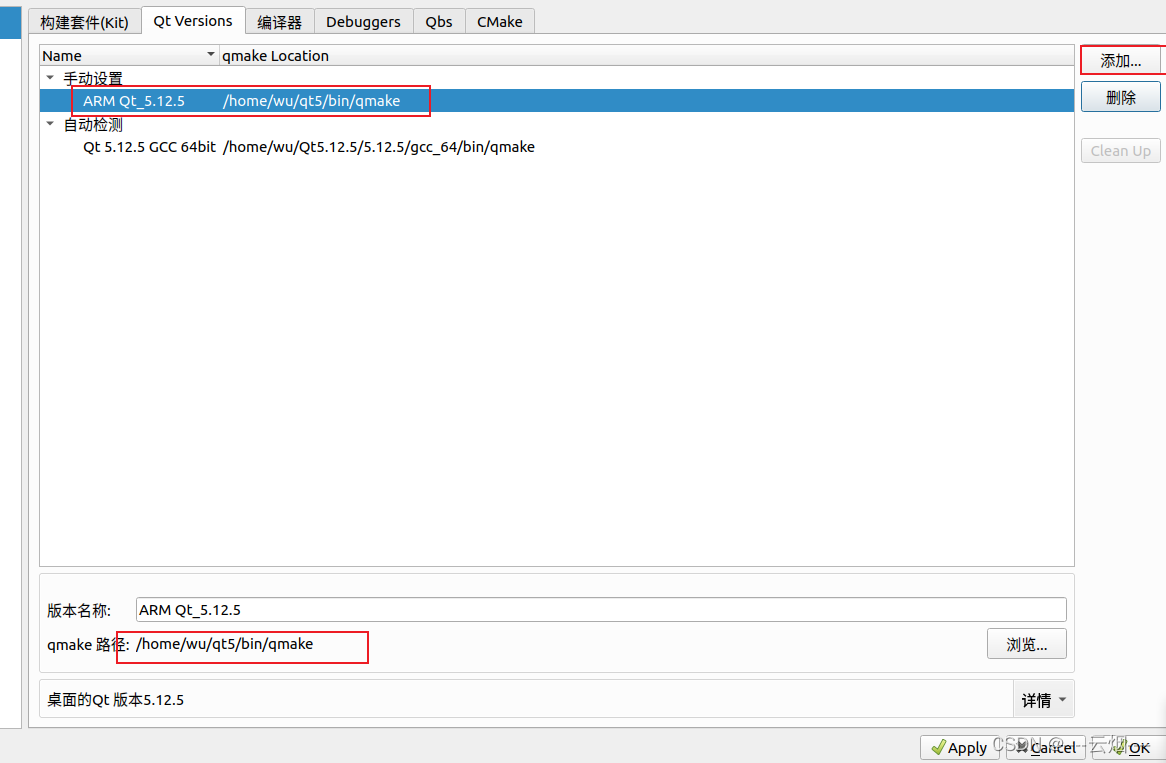This screenshot has height=763, width=1166.
Task: Click the Clean Up button
Action: [1120, 150]
